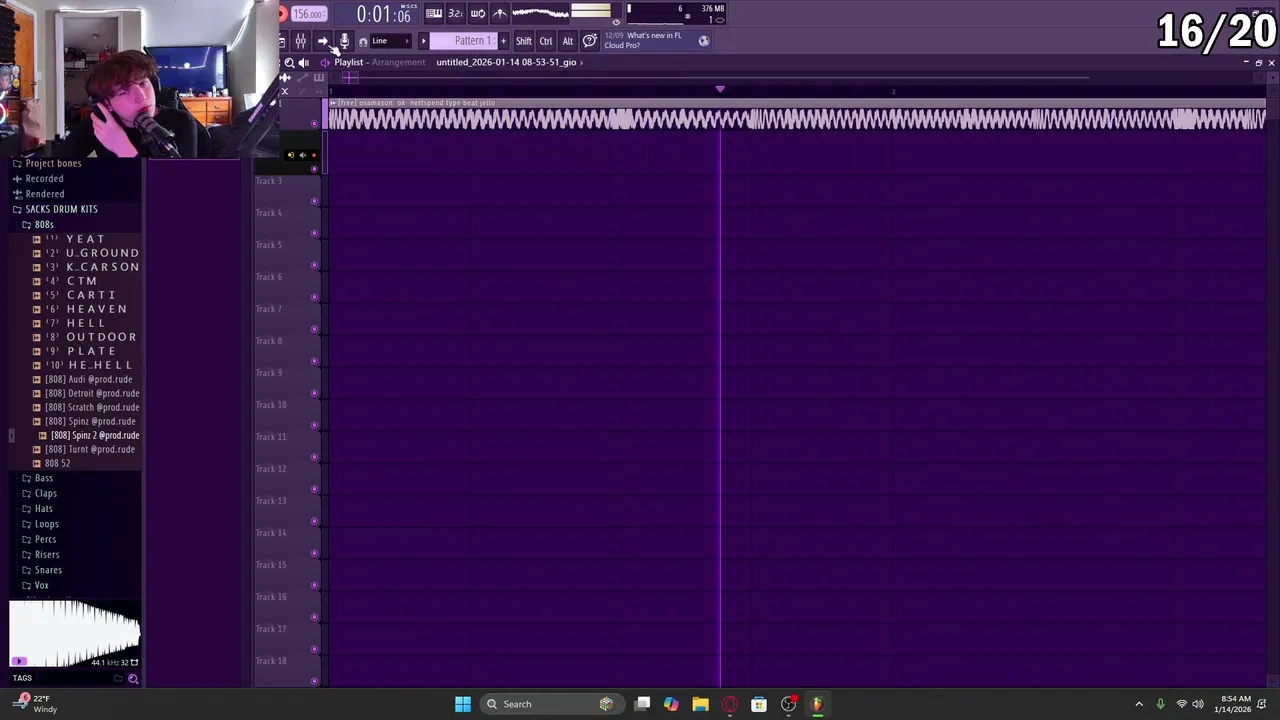The height and width of the screenshot is (720, 1280).
Task: Click the right arrow toolbar icon
Action: click(x=322, y=41)
